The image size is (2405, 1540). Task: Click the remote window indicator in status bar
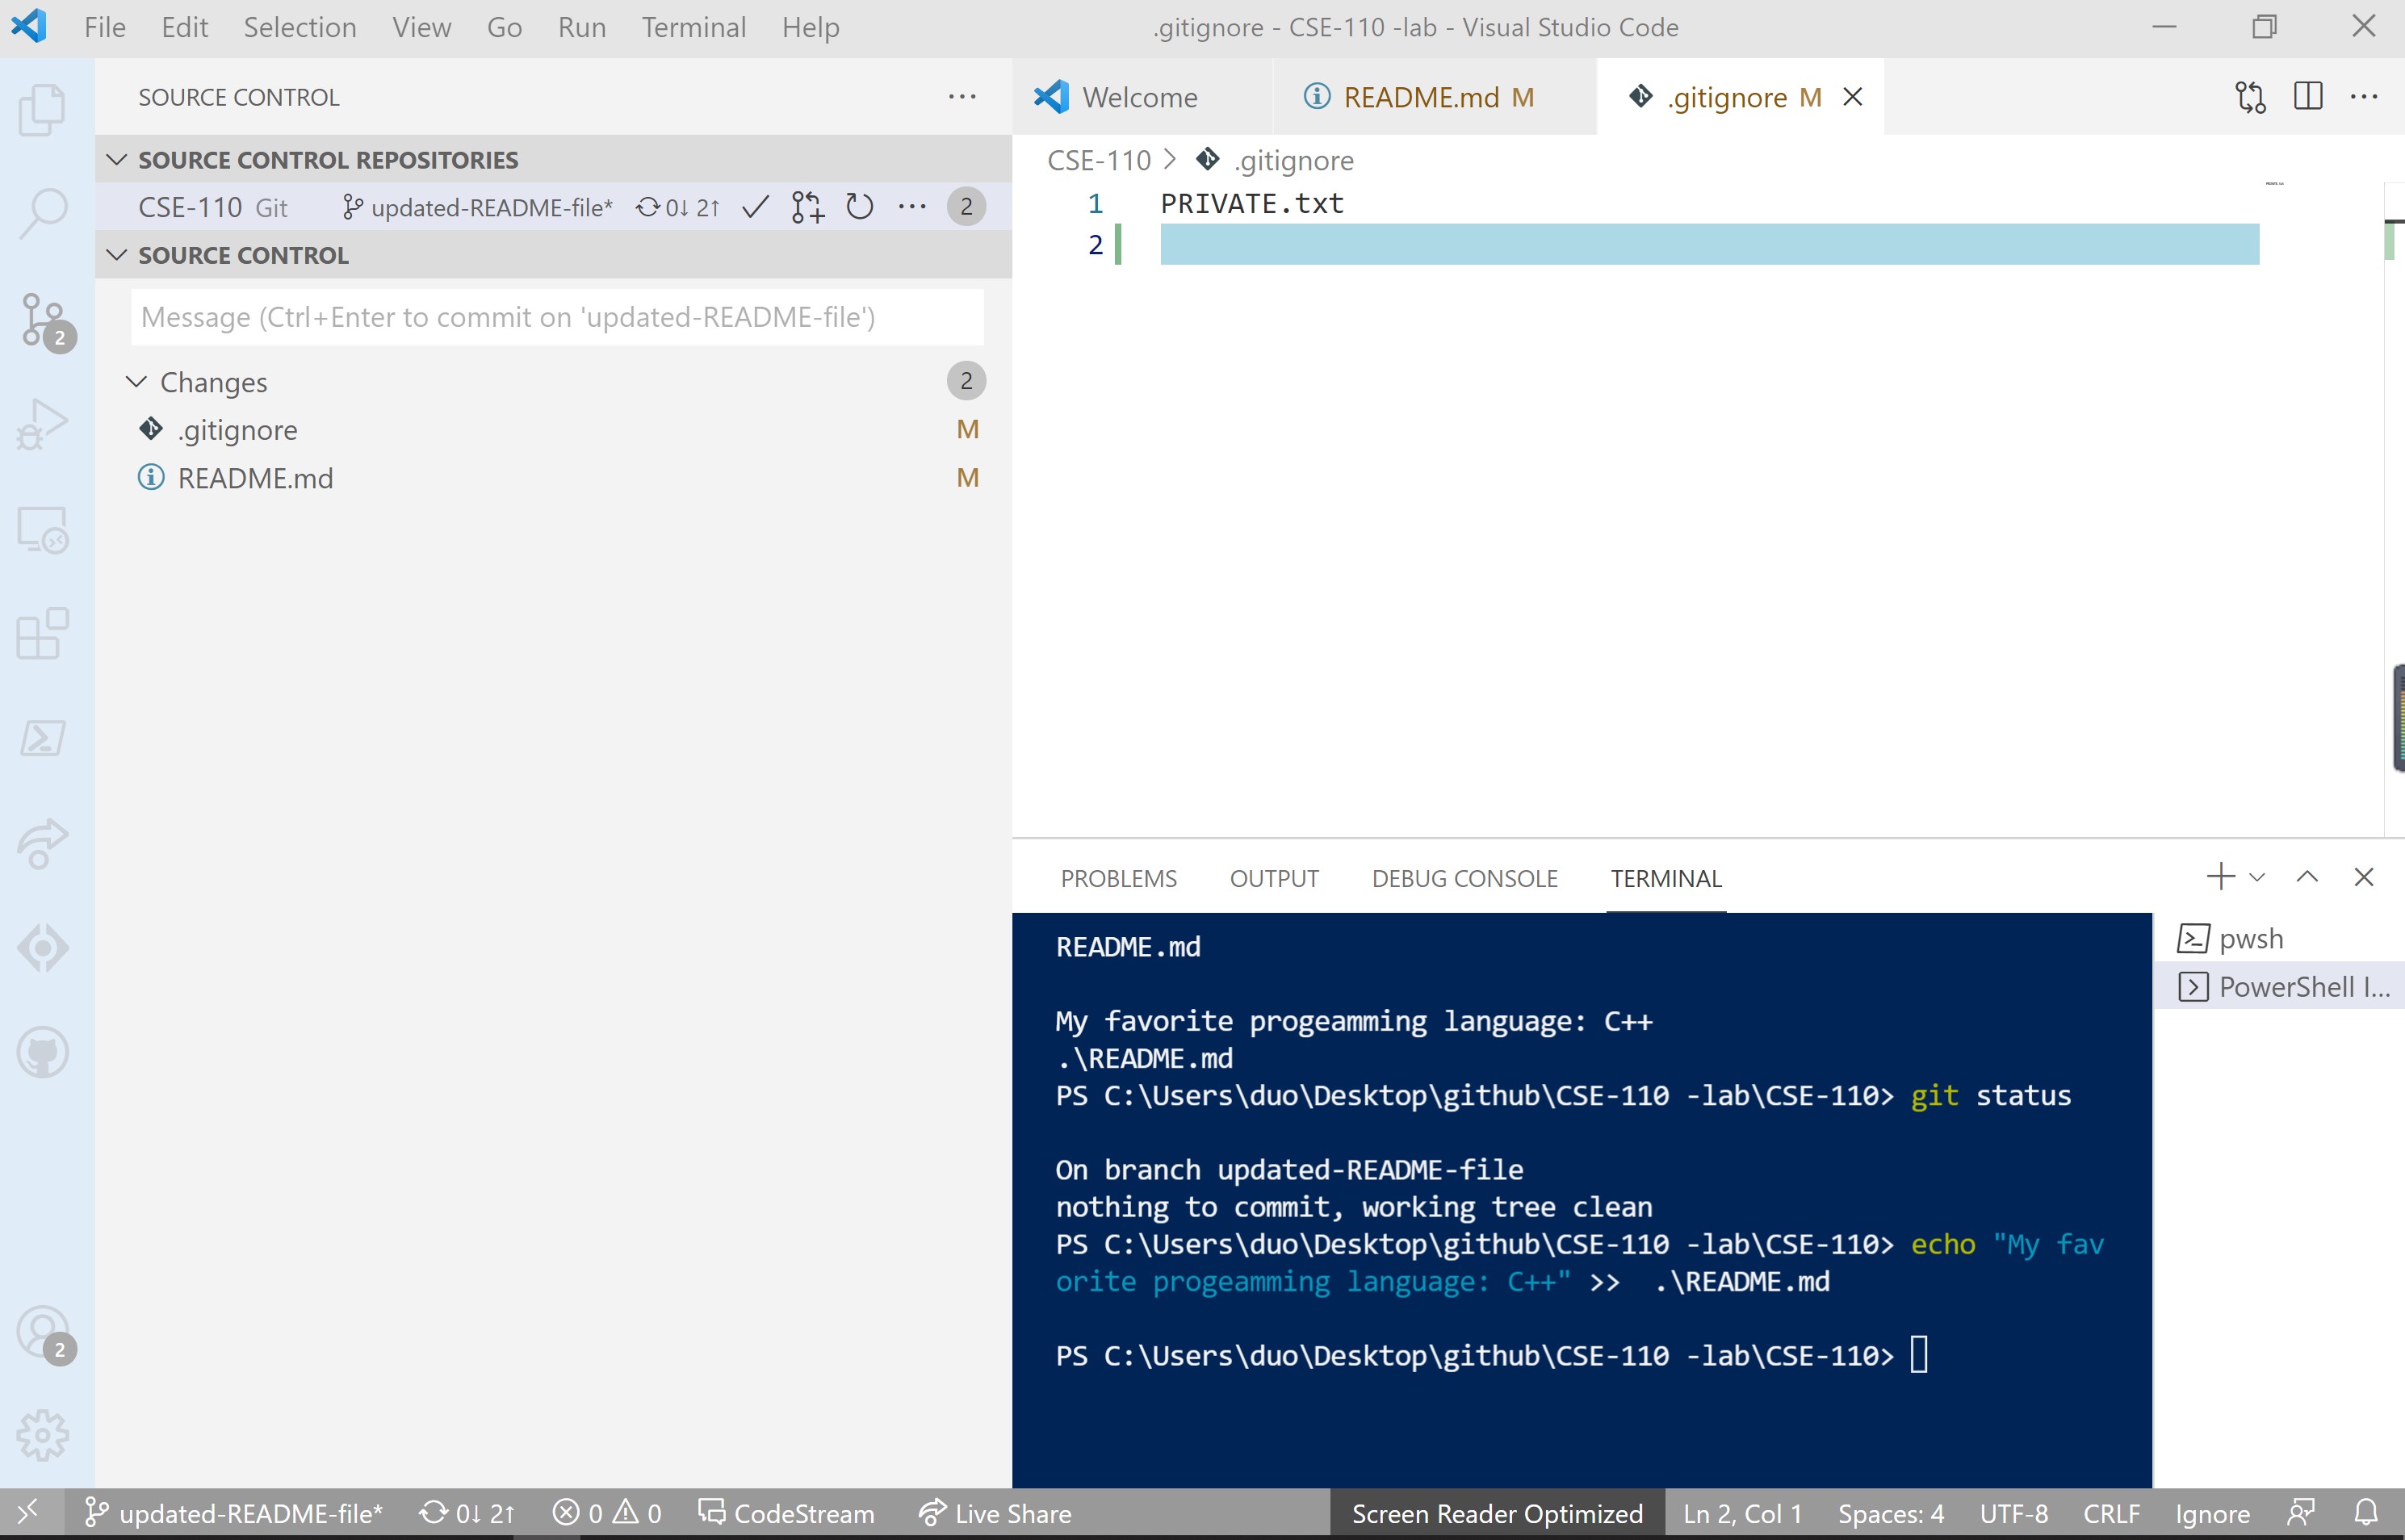pyautogui.click(x=30, y=1513)
